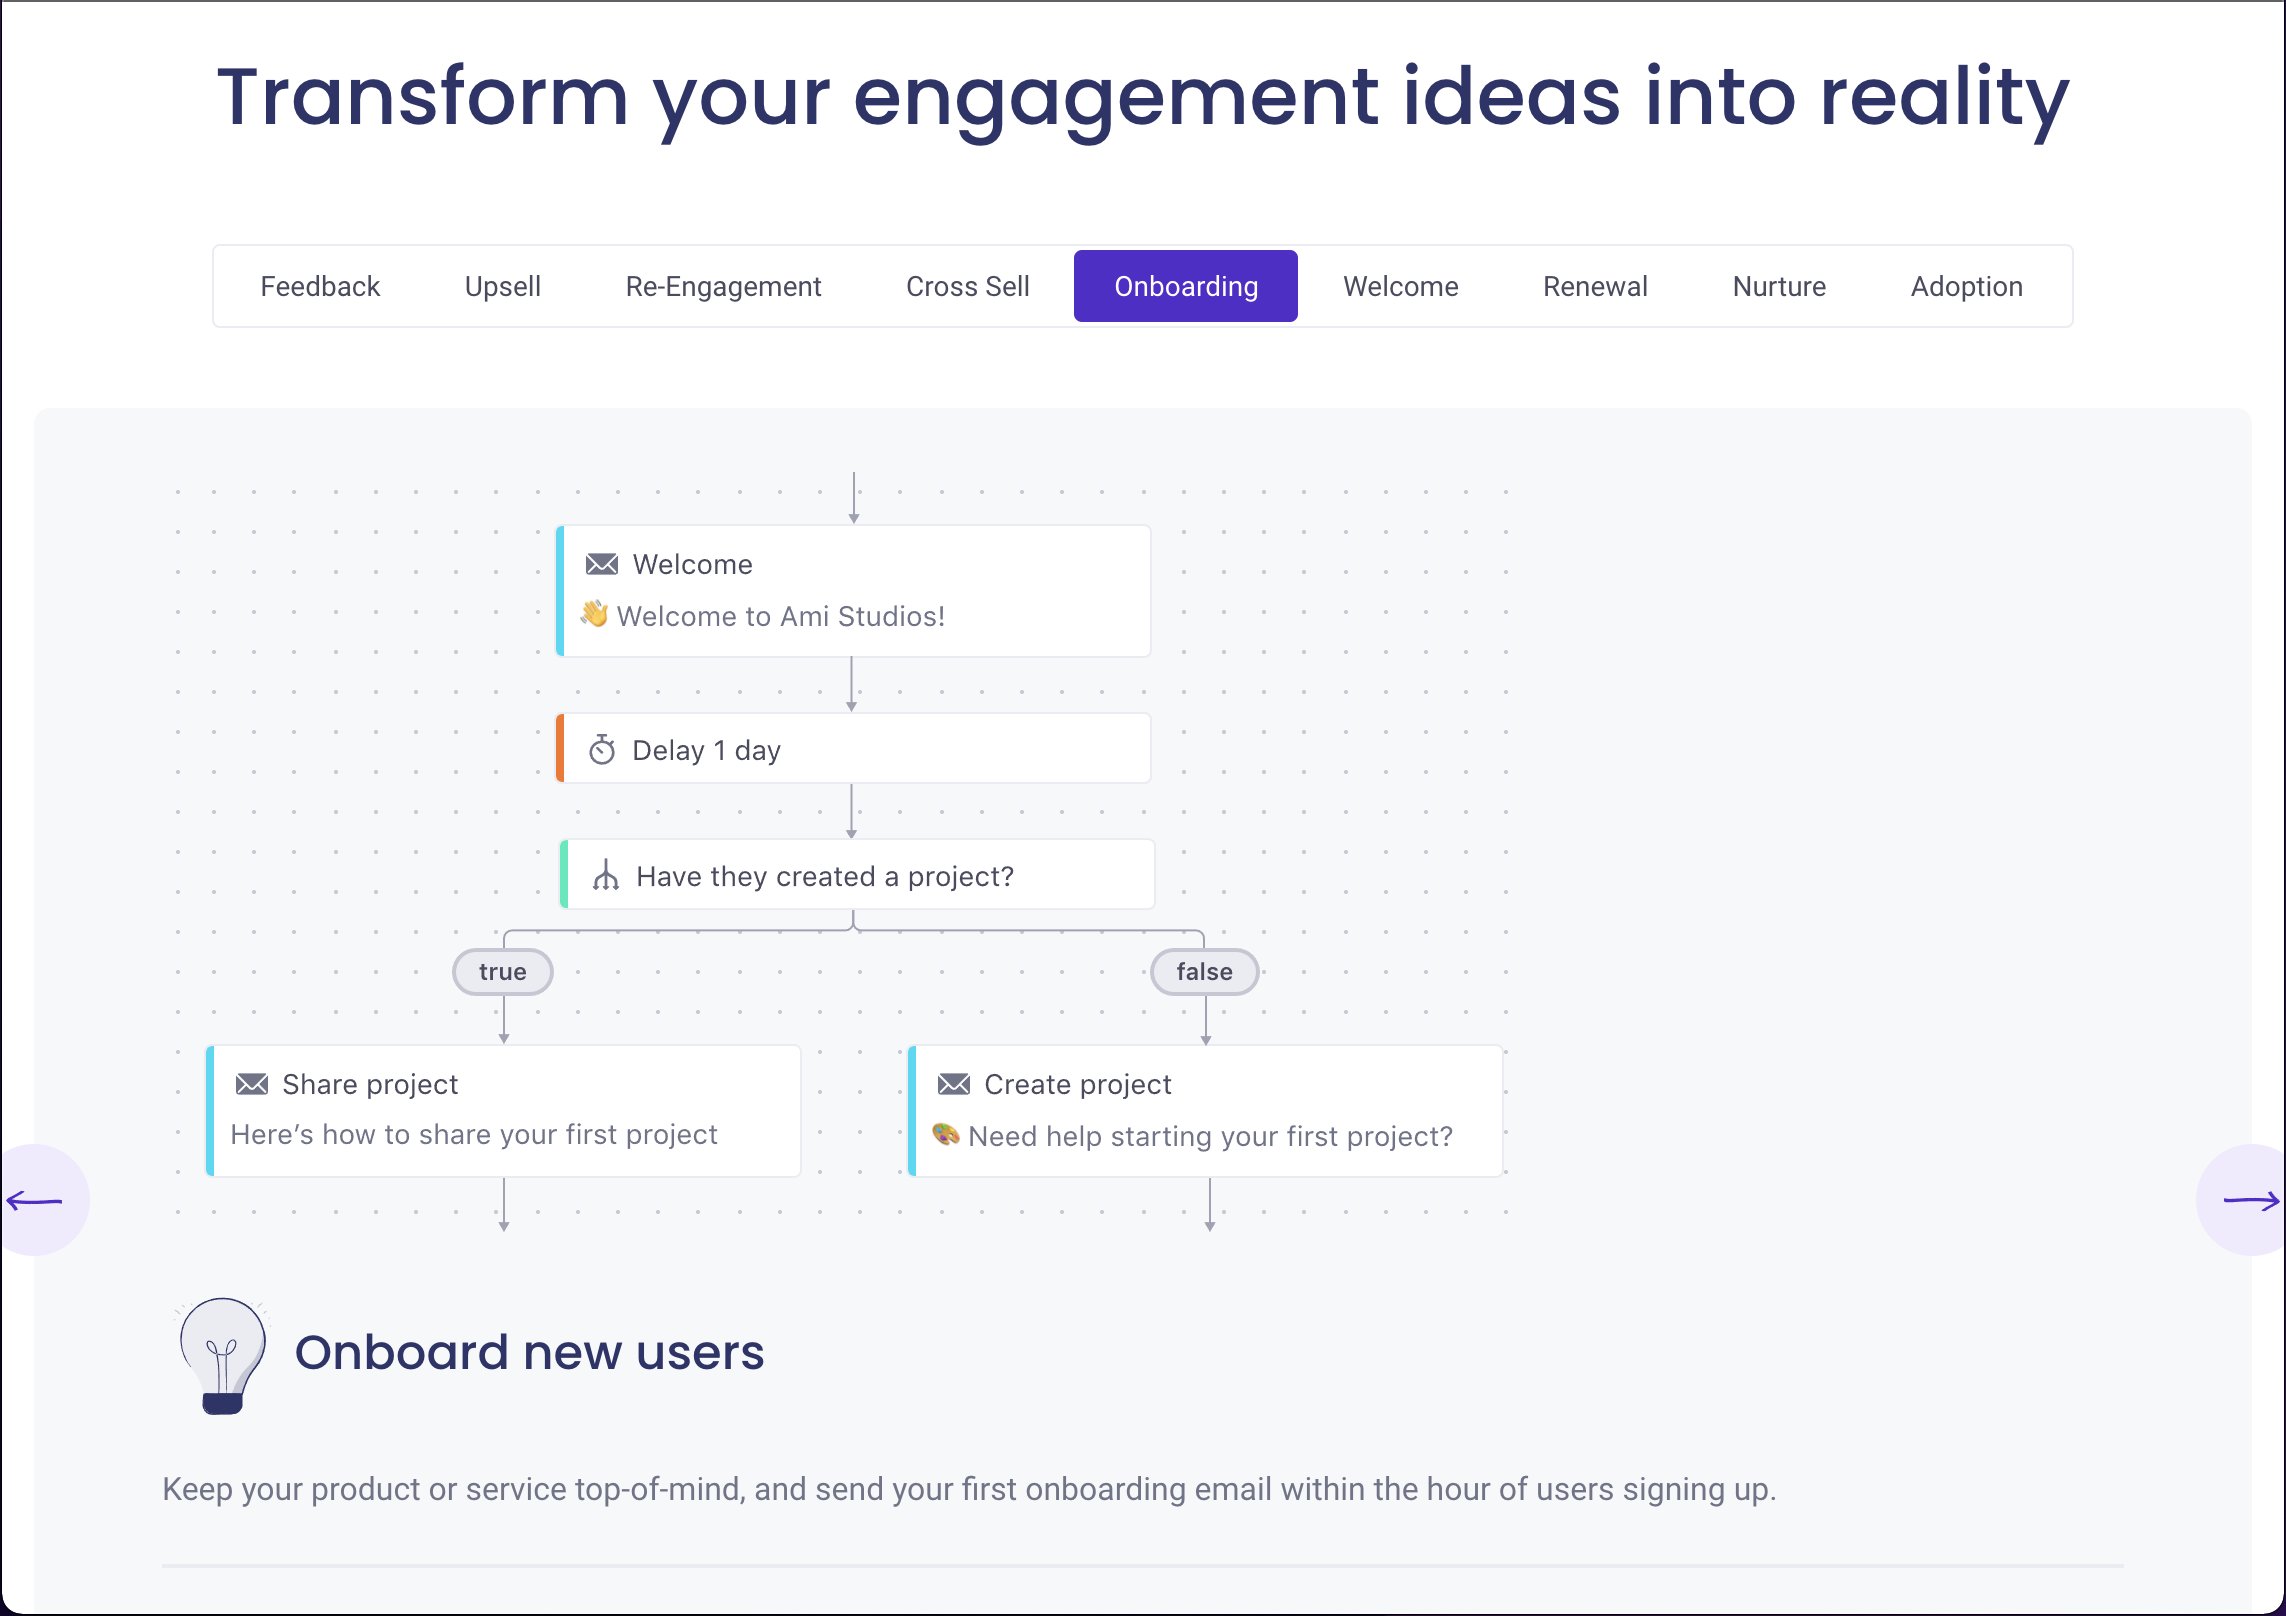Screen dimensions: 2286x1616
Task: Click the envelope icon on Share project
Action: [x=252, y=1084]
